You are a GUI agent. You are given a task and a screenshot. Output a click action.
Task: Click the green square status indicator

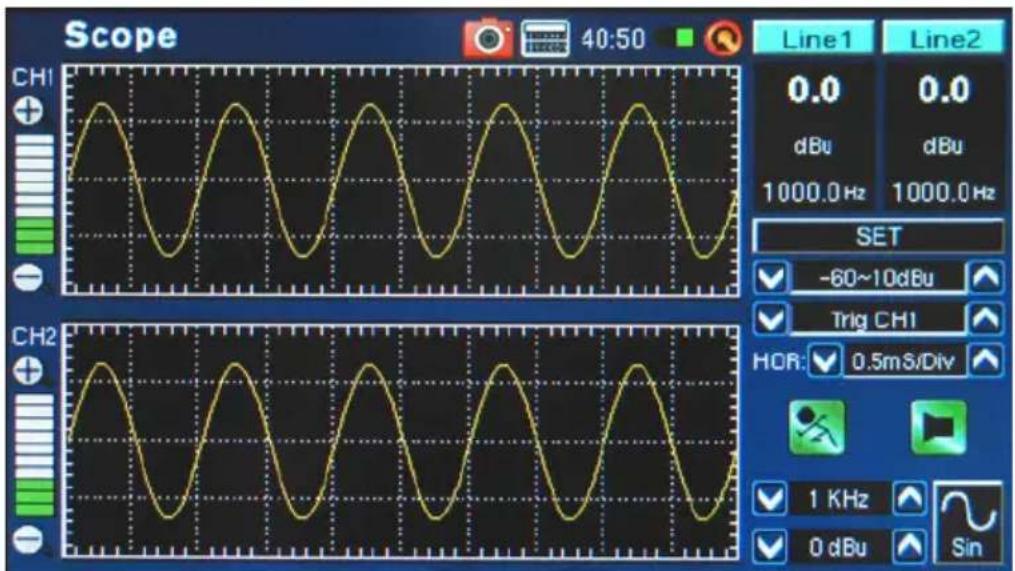point(684,38)
